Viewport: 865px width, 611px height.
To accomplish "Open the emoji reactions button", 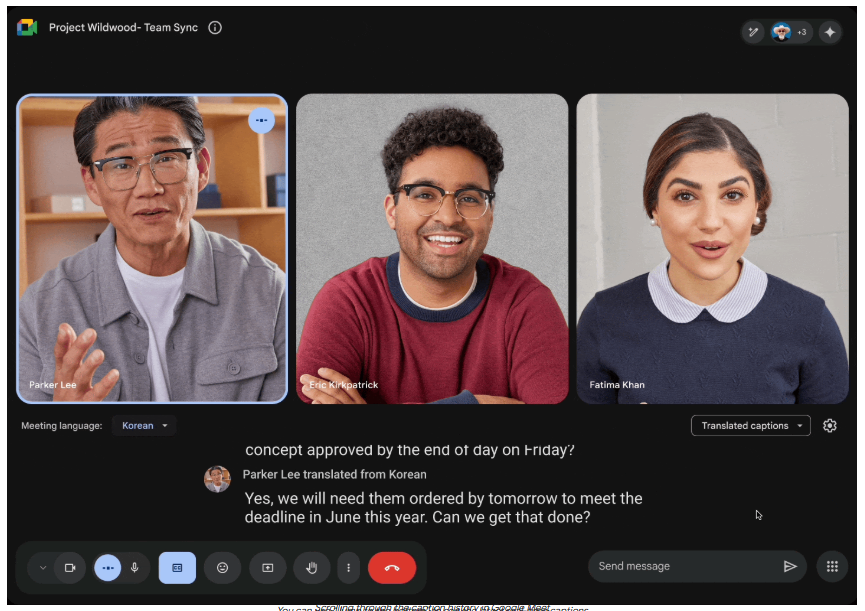I will click(222, 568).
